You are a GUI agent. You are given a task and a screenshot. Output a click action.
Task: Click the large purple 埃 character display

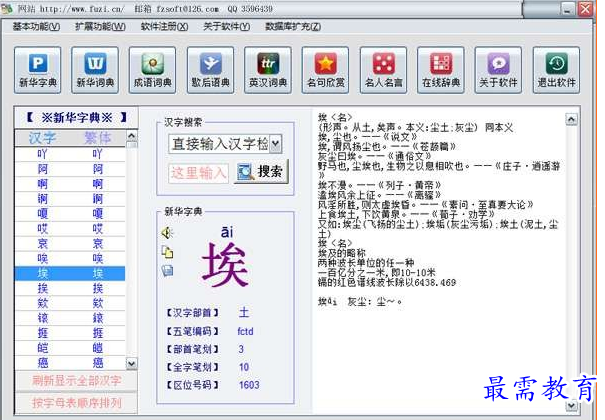[225, 265]
